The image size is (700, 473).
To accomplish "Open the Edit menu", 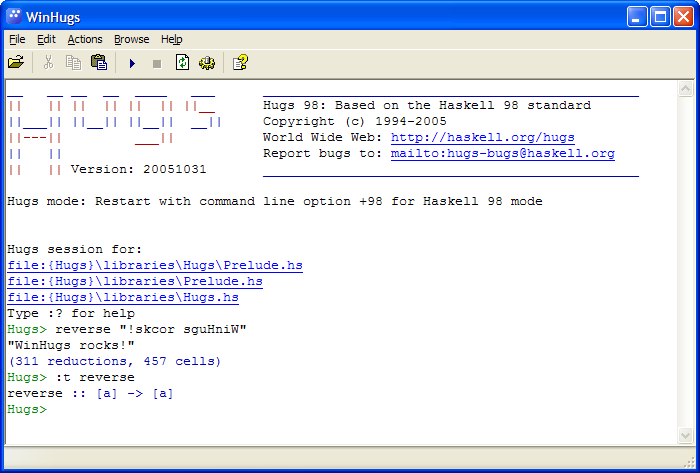I will click(x=46, y=39).
